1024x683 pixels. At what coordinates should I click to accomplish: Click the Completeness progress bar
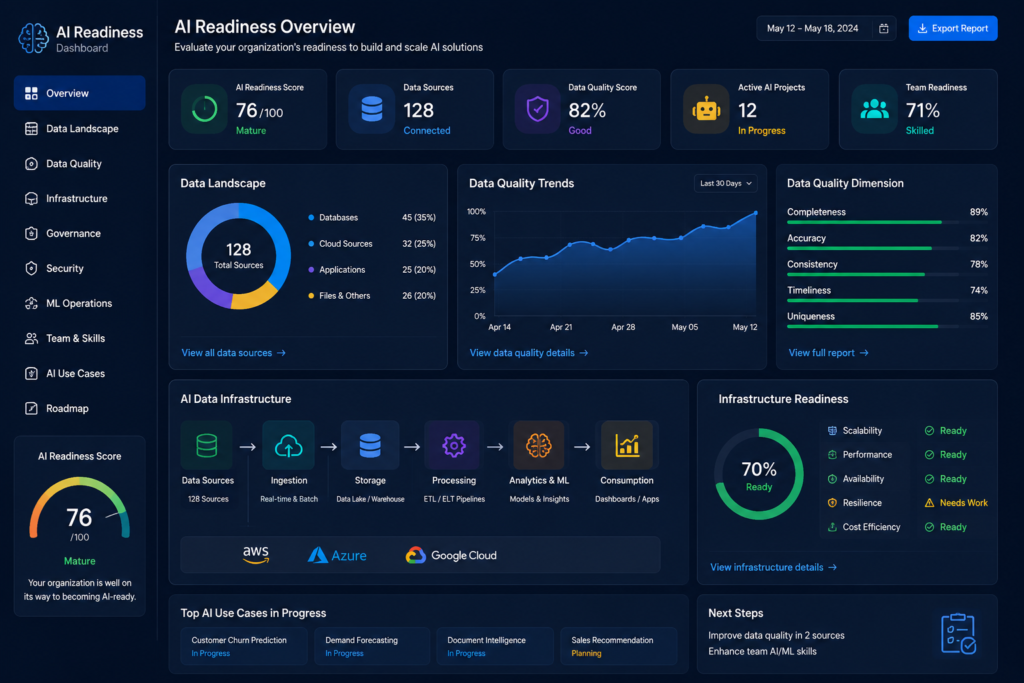click(873, 223)
